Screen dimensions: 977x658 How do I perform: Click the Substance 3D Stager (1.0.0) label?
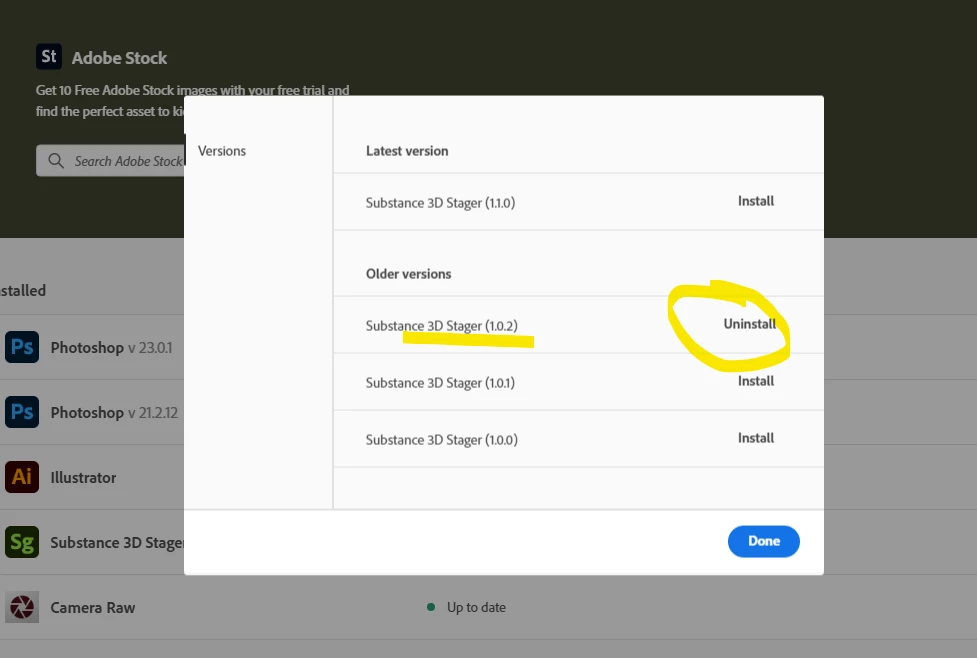click(x=441, y=440)
